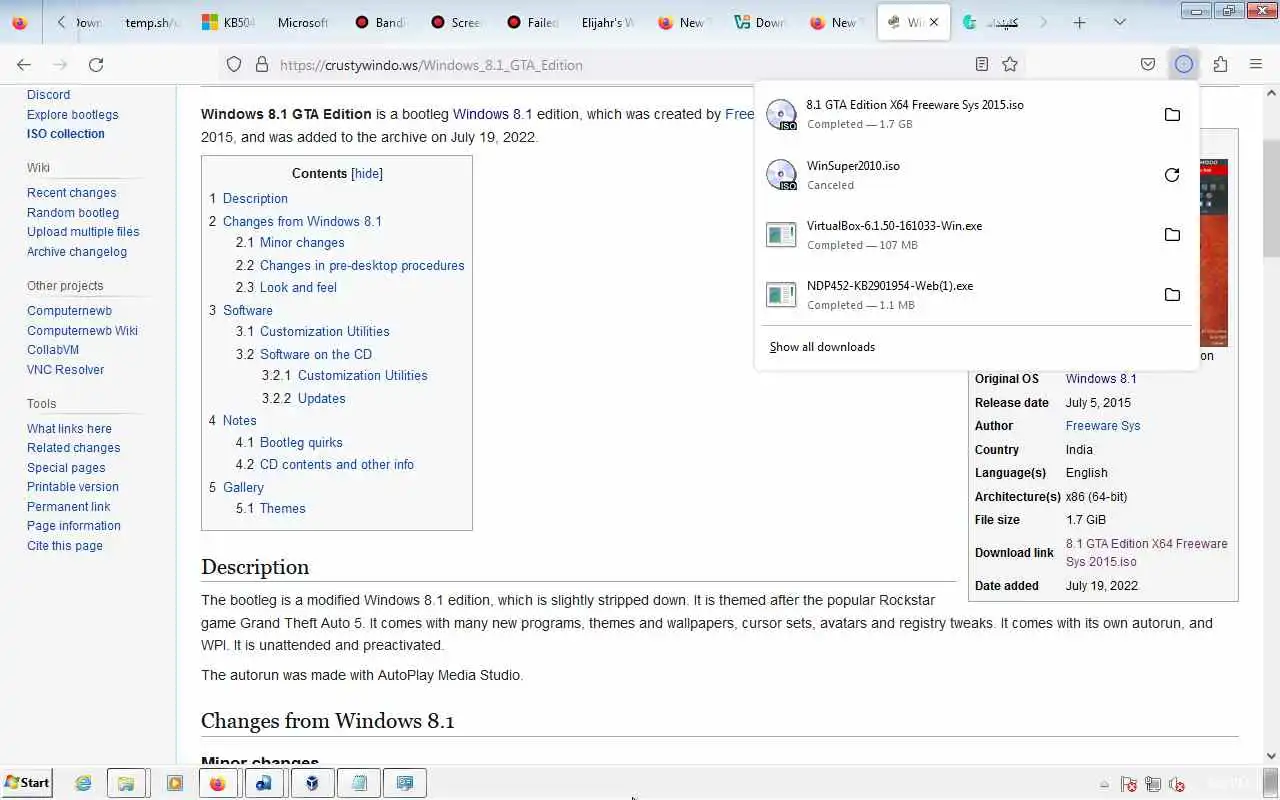Click the Start button

28,783
